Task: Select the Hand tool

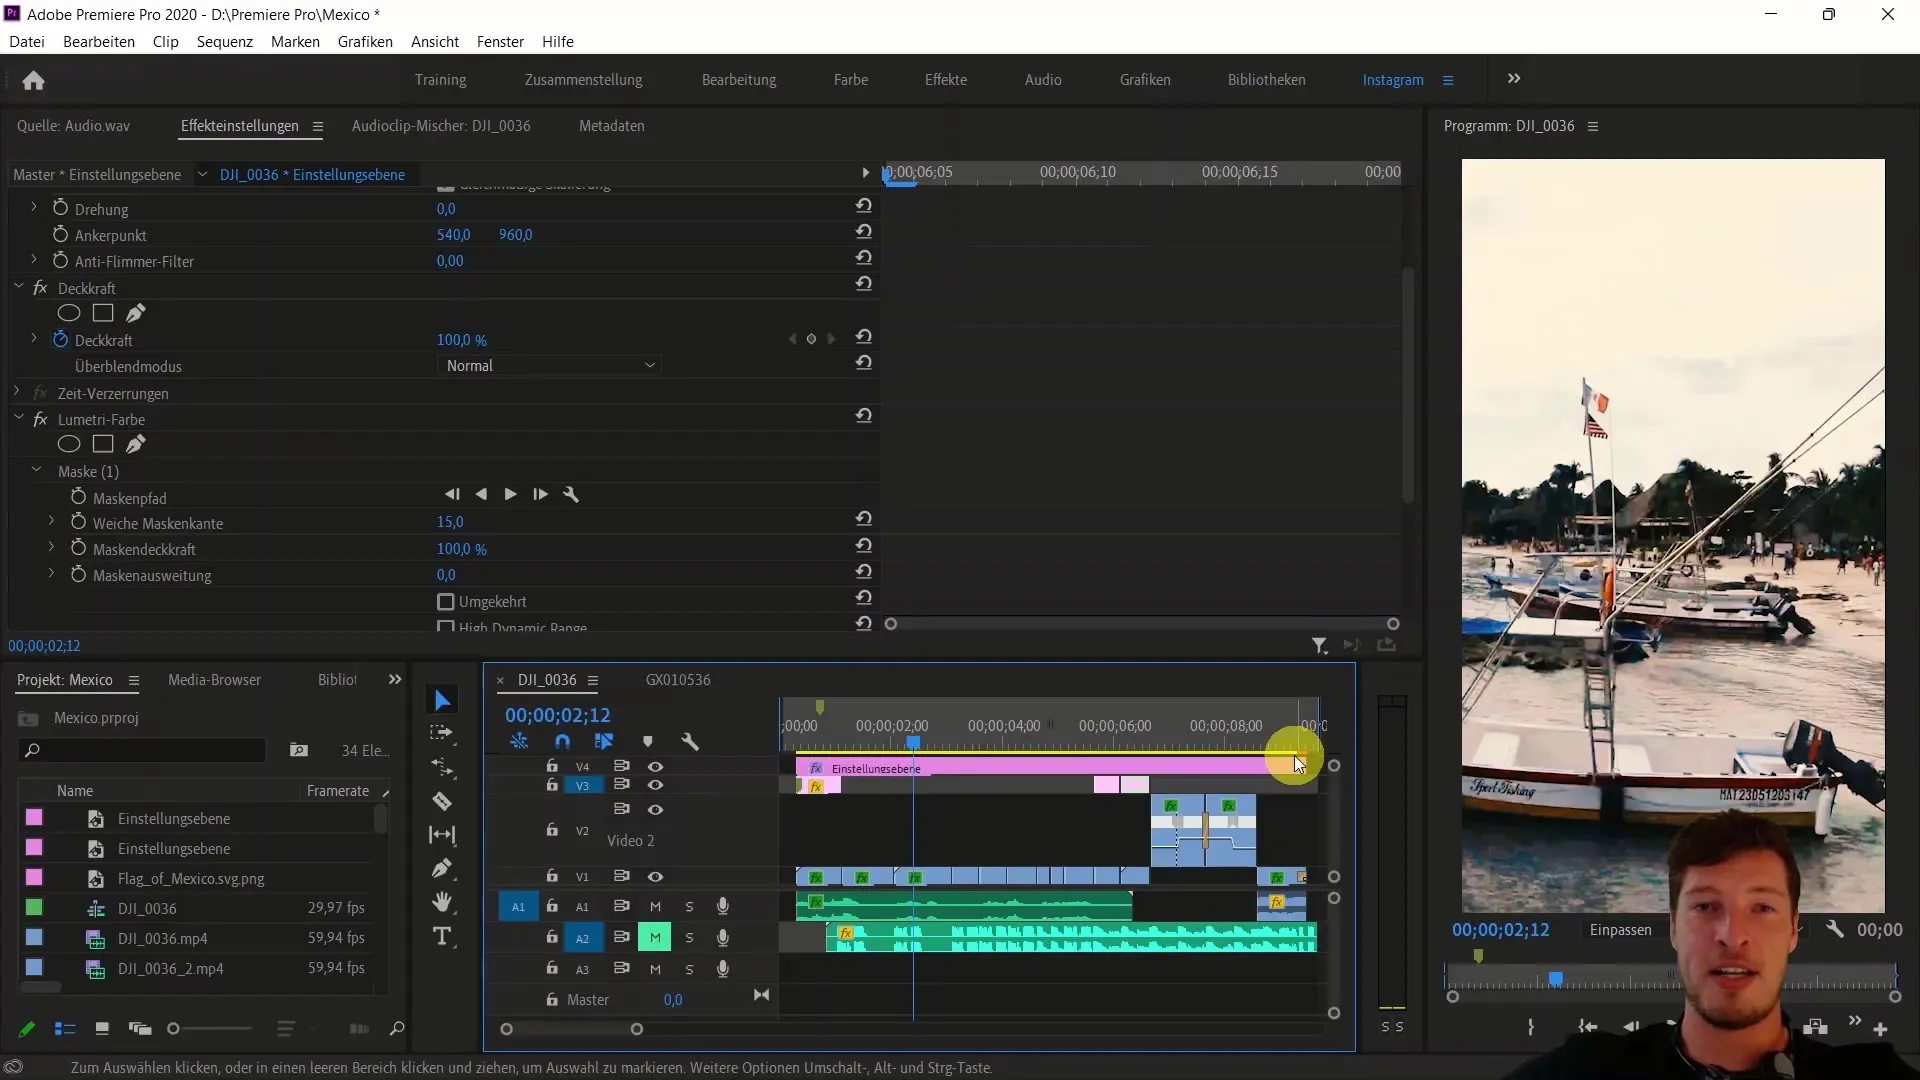Action: (x=442, y=902)
